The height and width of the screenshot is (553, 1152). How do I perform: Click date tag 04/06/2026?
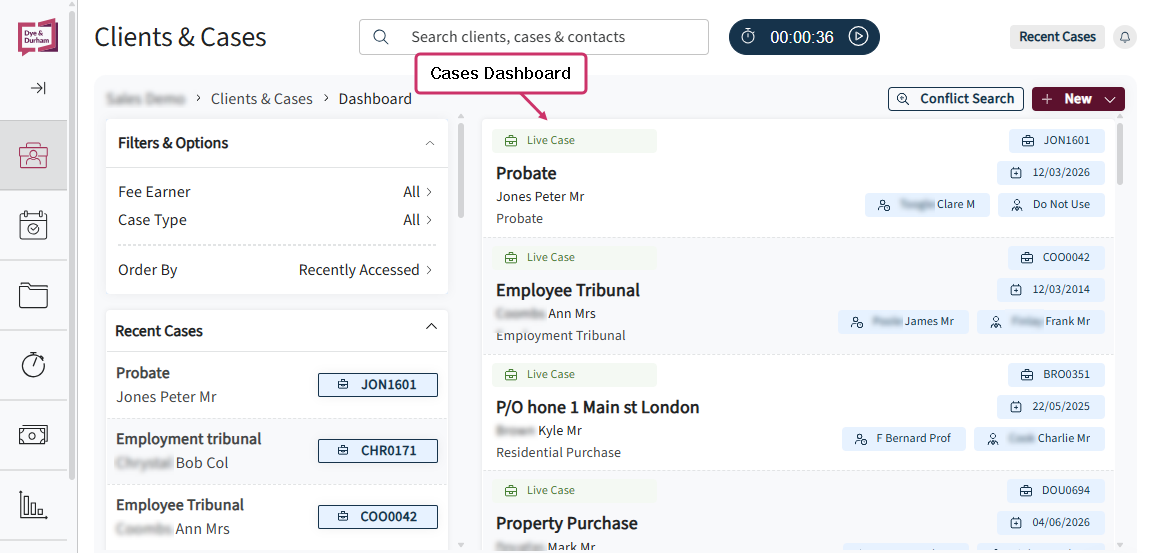(x=1051, y=523)
